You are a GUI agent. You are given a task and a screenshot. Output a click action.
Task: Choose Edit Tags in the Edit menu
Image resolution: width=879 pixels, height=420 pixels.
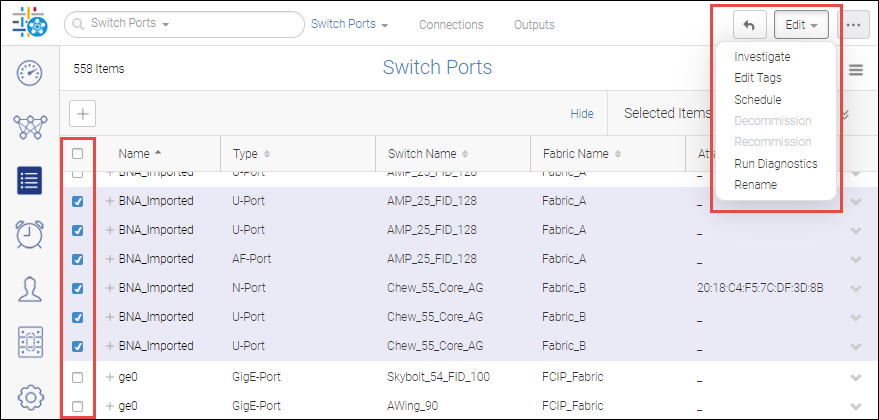click(757, 78)
